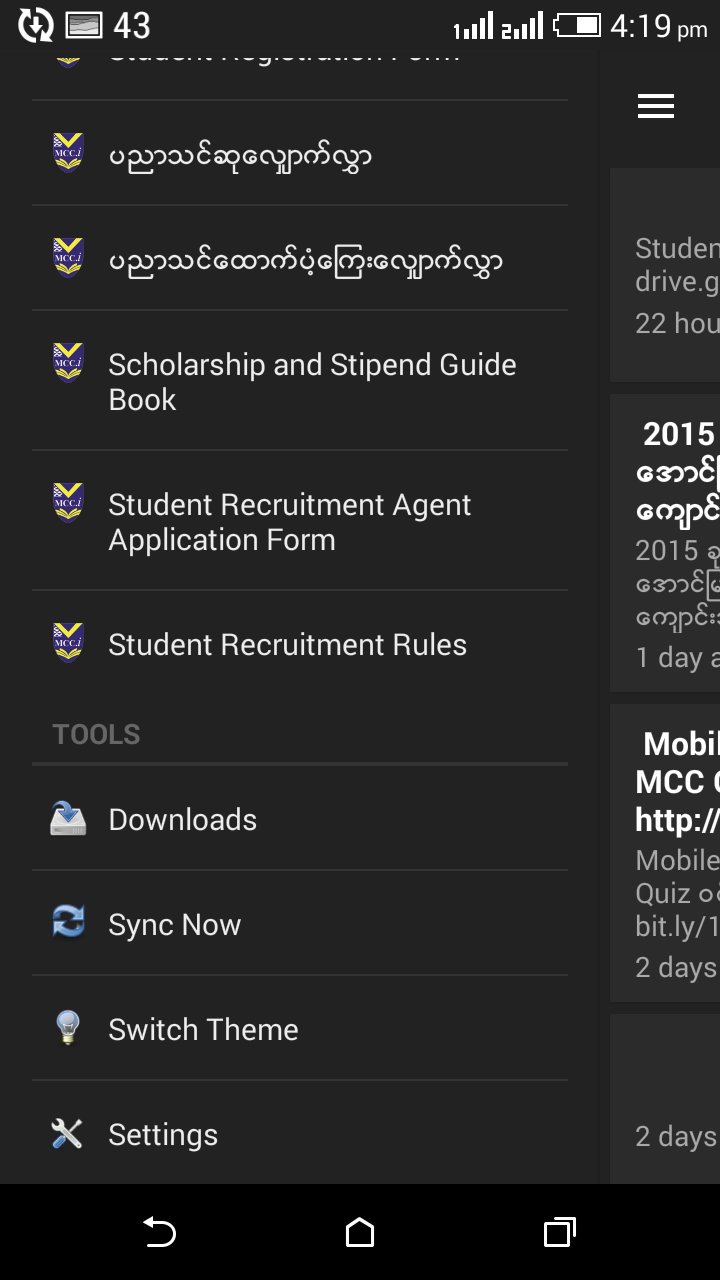720x1280 pixels.
Task: Open Student Recruitment Rules
Action: [x=287, y=645]
